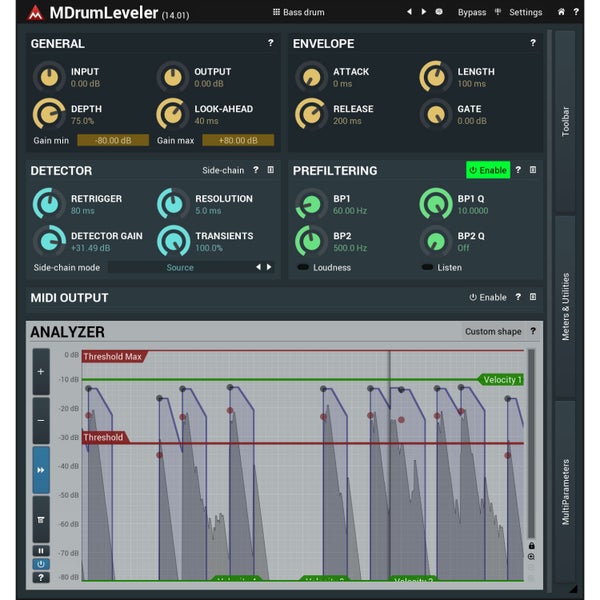Clear the analyzer with trash button

41,519
